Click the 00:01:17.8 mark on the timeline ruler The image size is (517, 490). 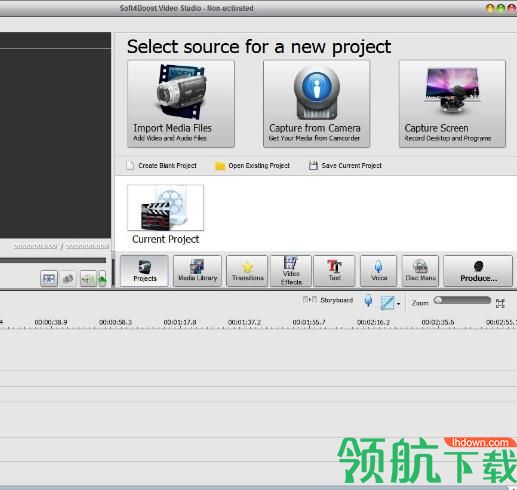(x=180, y=322)
